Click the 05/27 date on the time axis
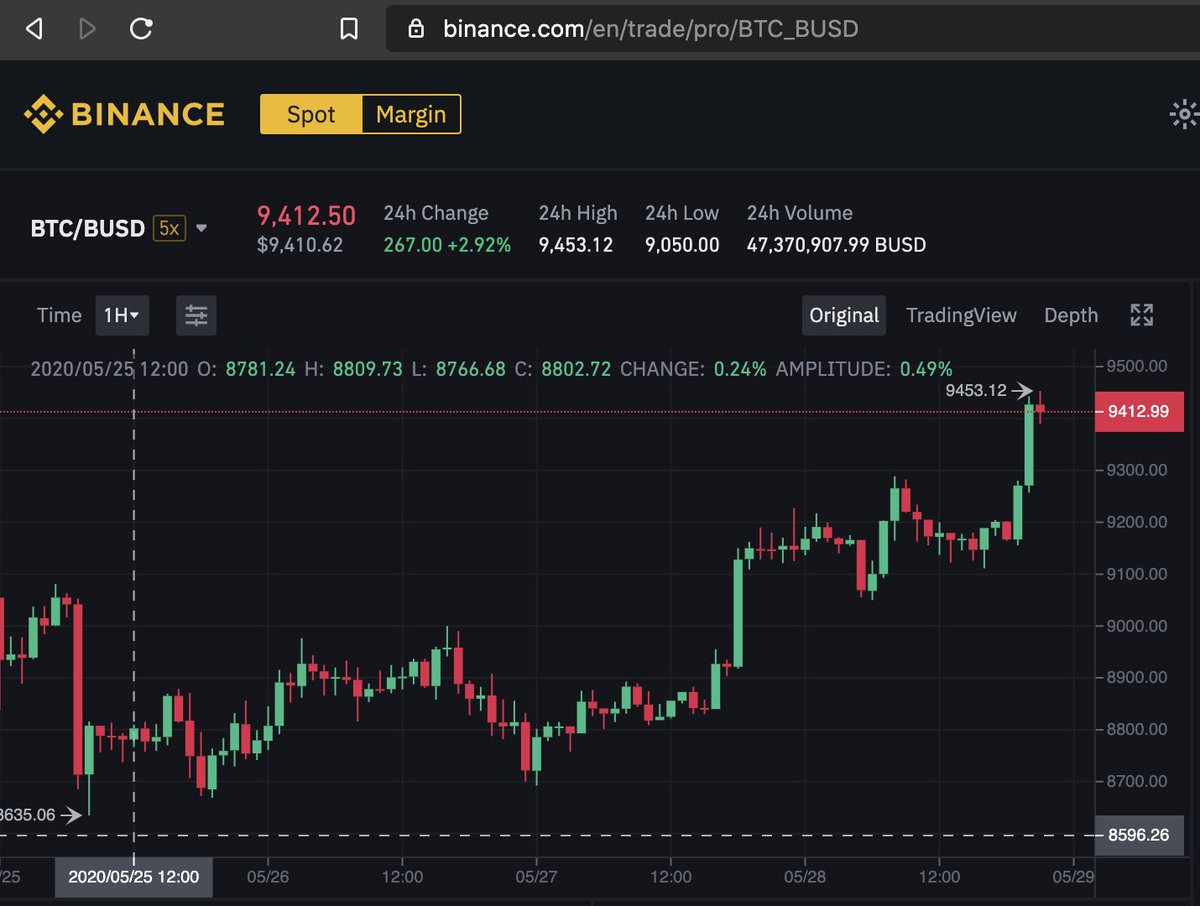1200x906 pixels. [536, 877]
